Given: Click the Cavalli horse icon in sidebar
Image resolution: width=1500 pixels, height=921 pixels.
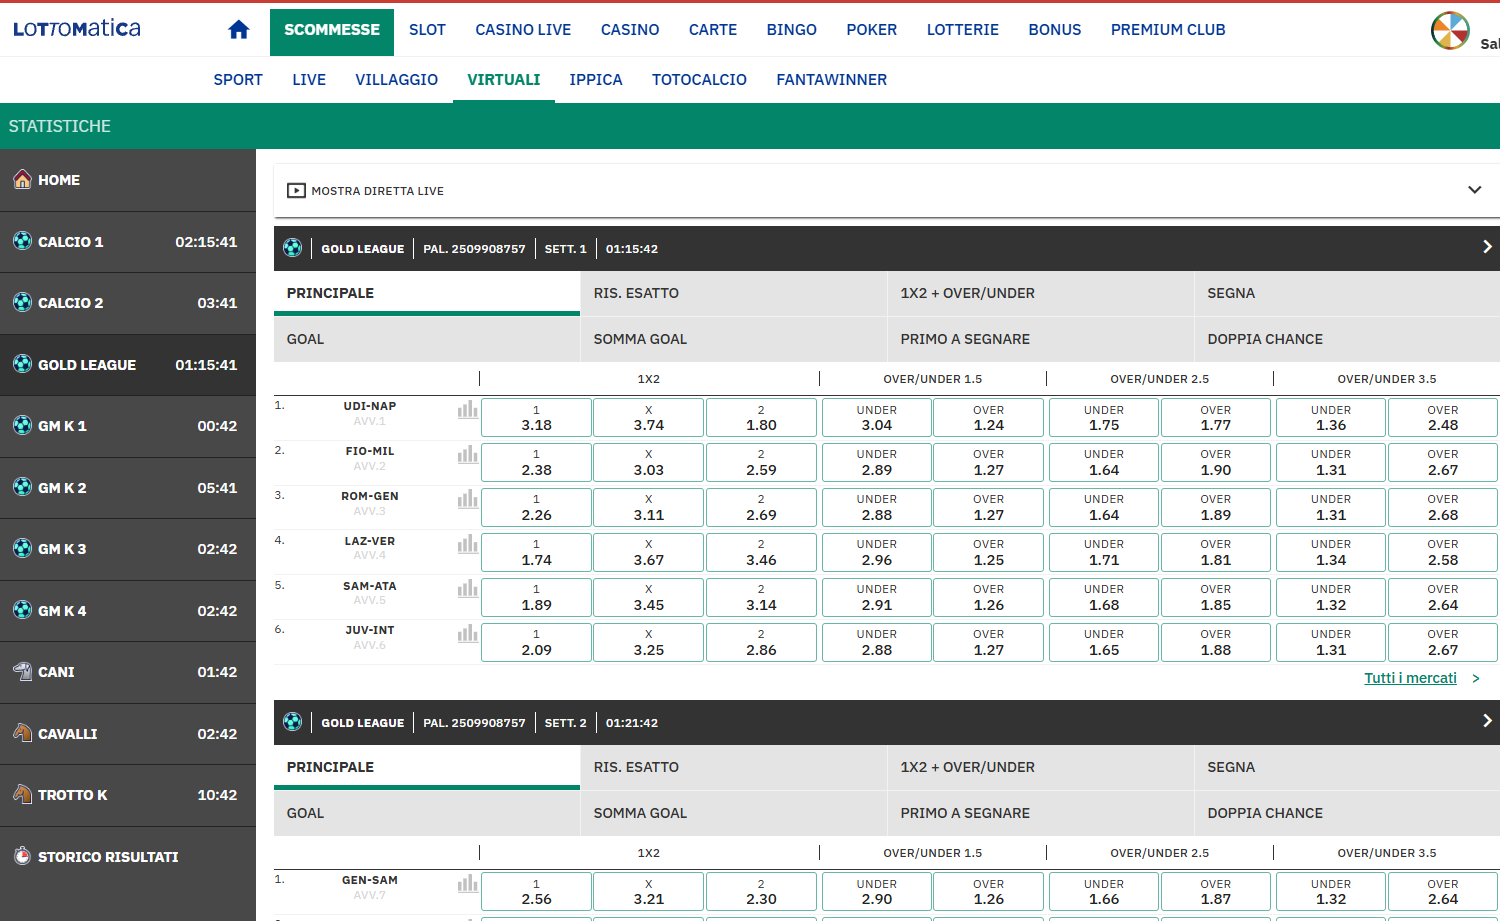Looking at the screenshot, I should tap(22, 733).
